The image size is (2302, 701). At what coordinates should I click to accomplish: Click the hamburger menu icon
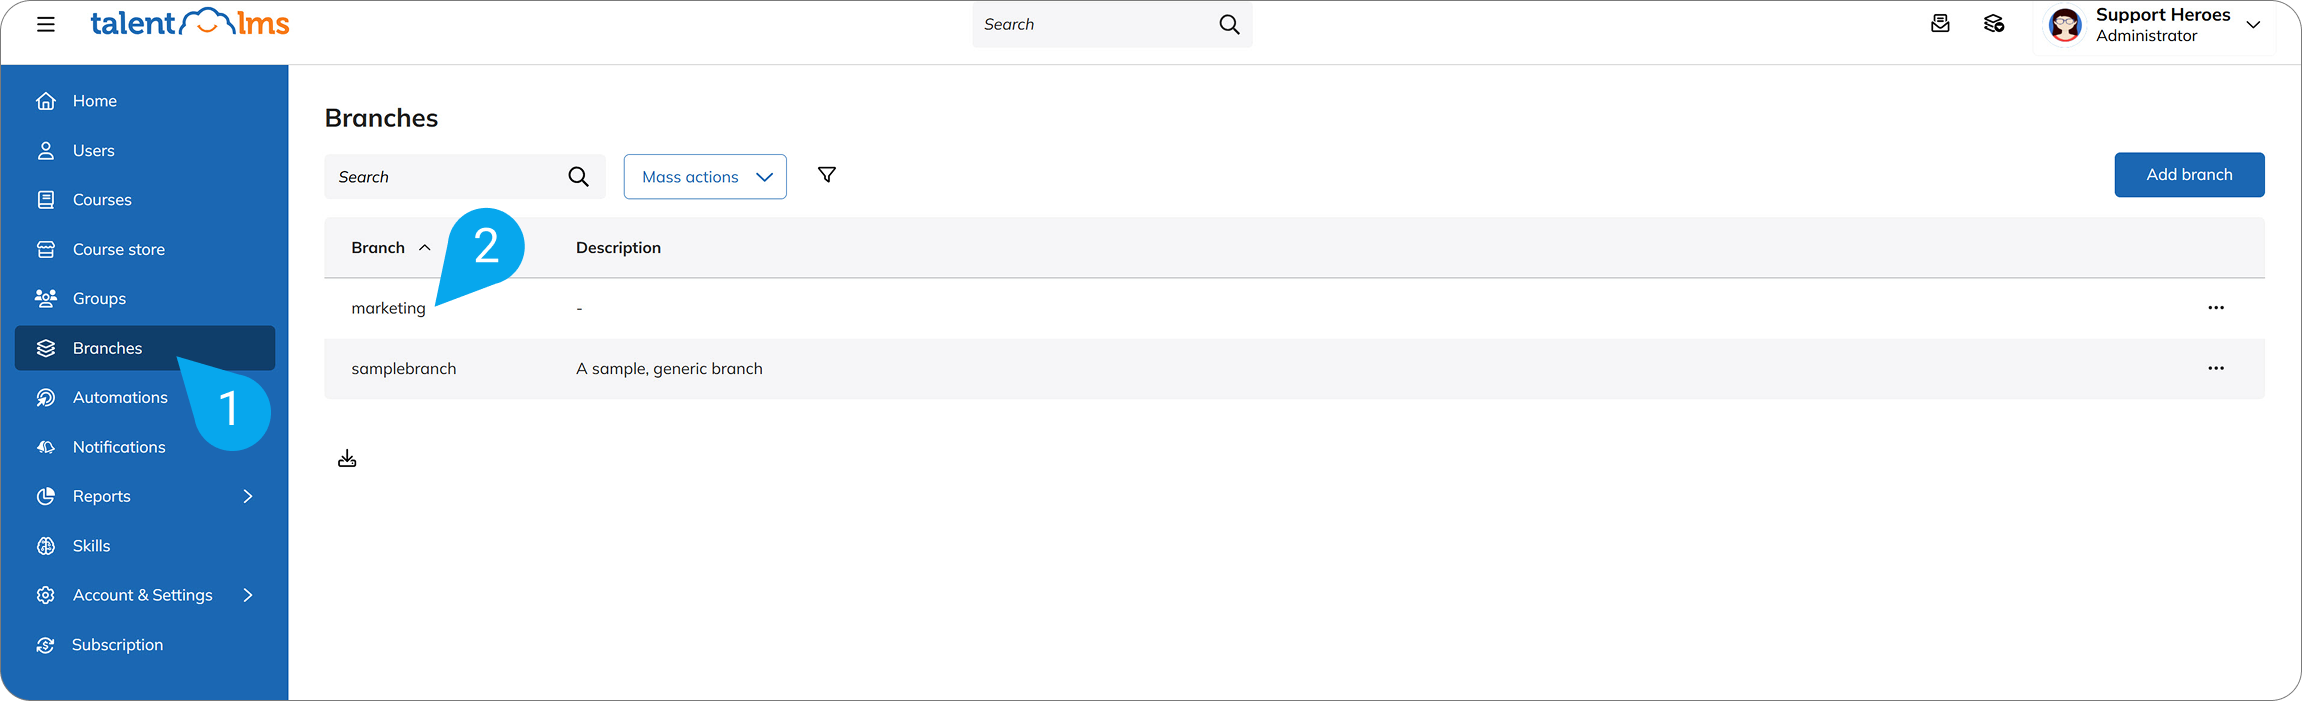click(x=46, y=24)
